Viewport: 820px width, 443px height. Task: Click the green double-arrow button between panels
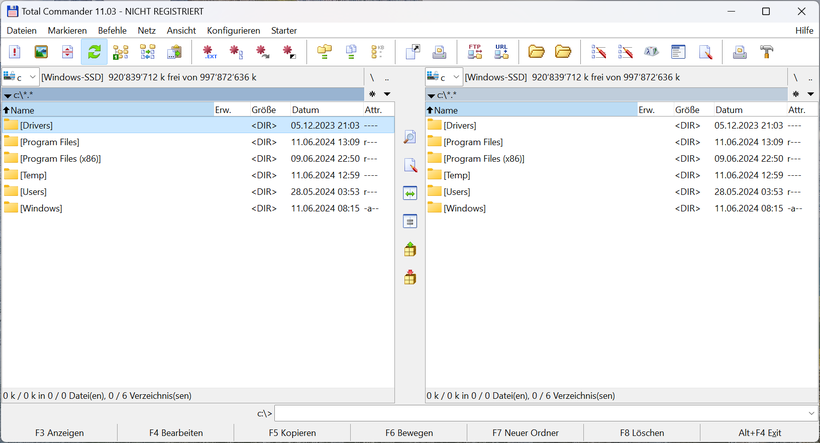(410, 194)
